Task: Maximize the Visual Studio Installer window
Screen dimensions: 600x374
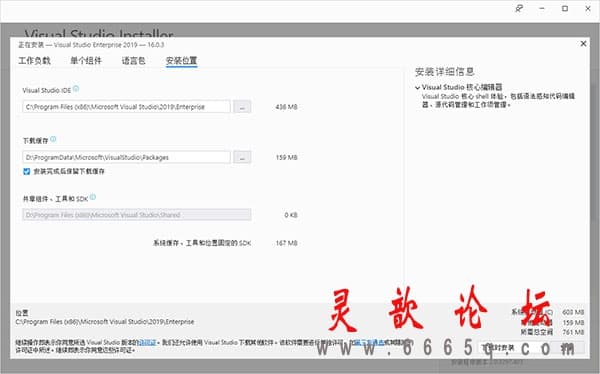Action: pos(565,8)
